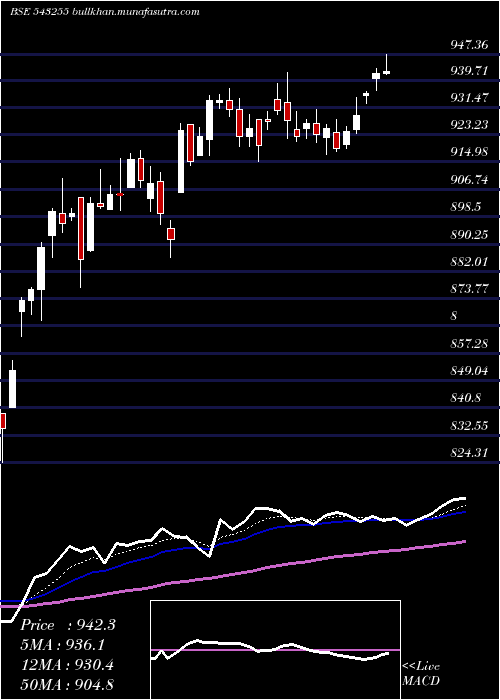Click the 898.5 price axis label

pyautogui.click(x=466, y=207)
